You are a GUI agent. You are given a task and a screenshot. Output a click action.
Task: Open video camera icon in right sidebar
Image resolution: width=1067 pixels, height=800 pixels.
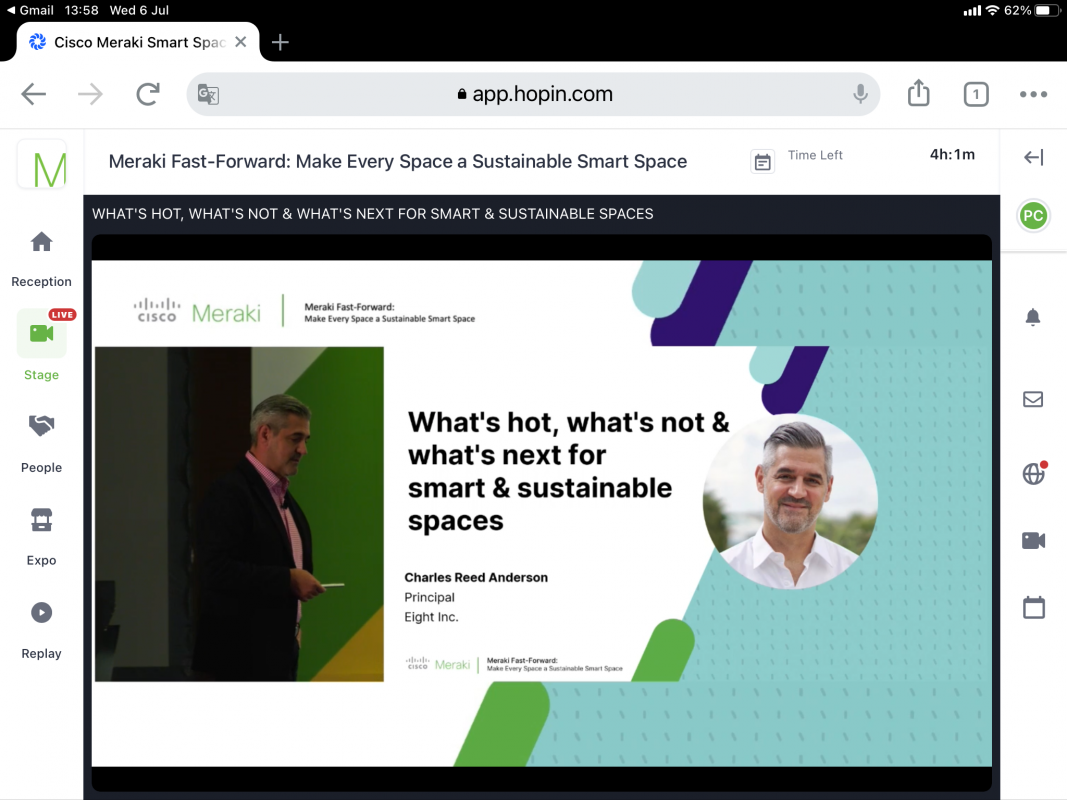1034,540
